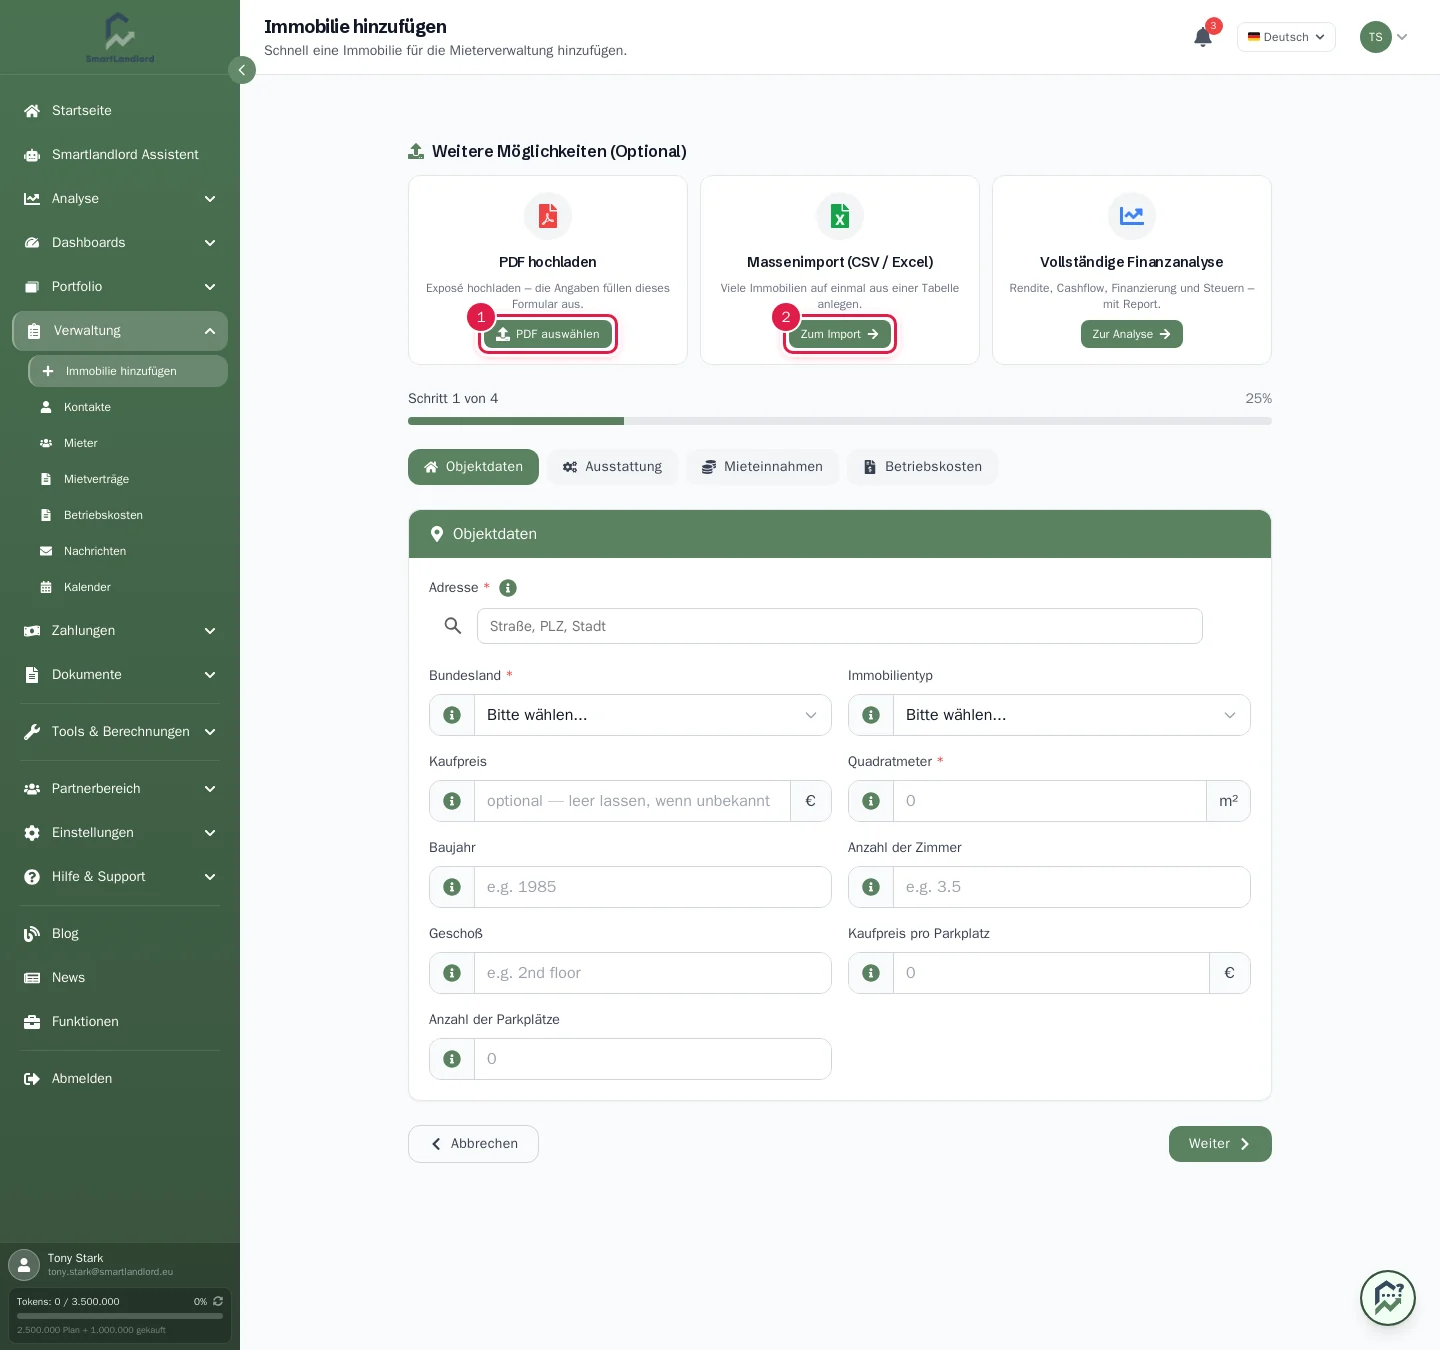1440x1350 pixels.
Task: Click the token usage progress bar
Action: click(x=120, y=1316)
